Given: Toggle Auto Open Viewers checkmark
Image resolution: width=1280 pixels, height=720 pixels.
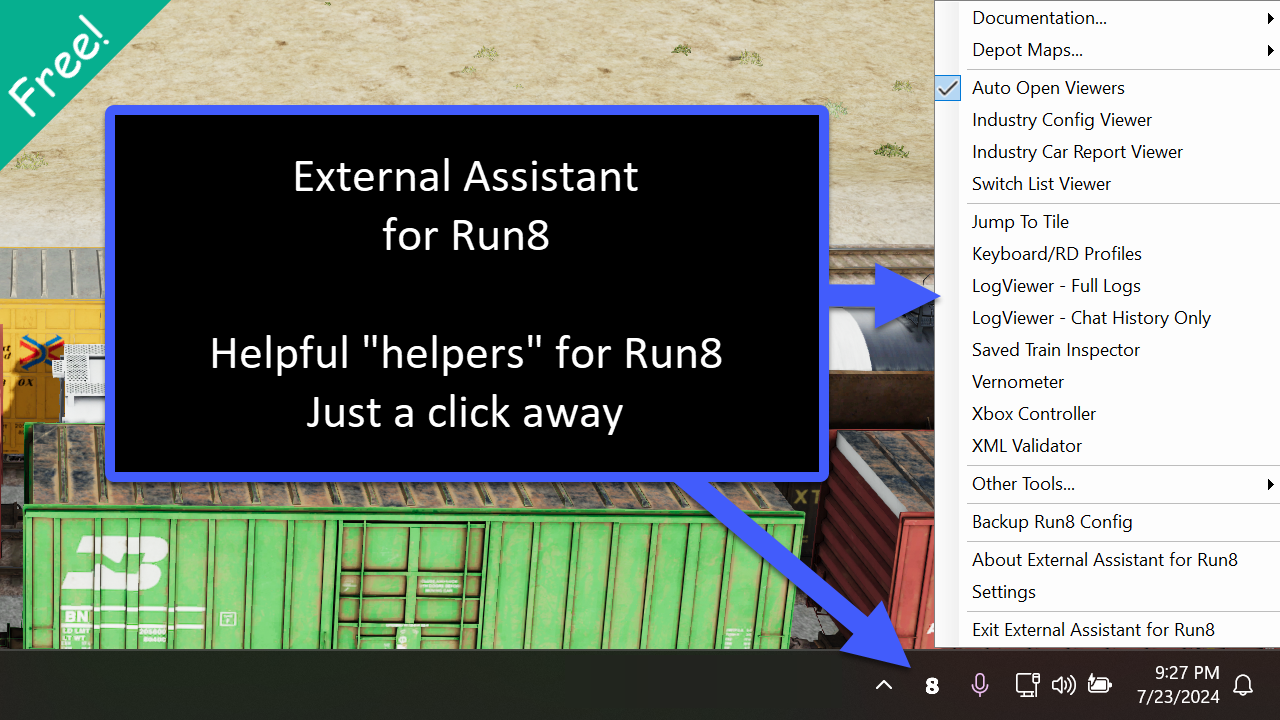Looking at the screenshot, I should pyautogui.click(x=1048, y=88).
